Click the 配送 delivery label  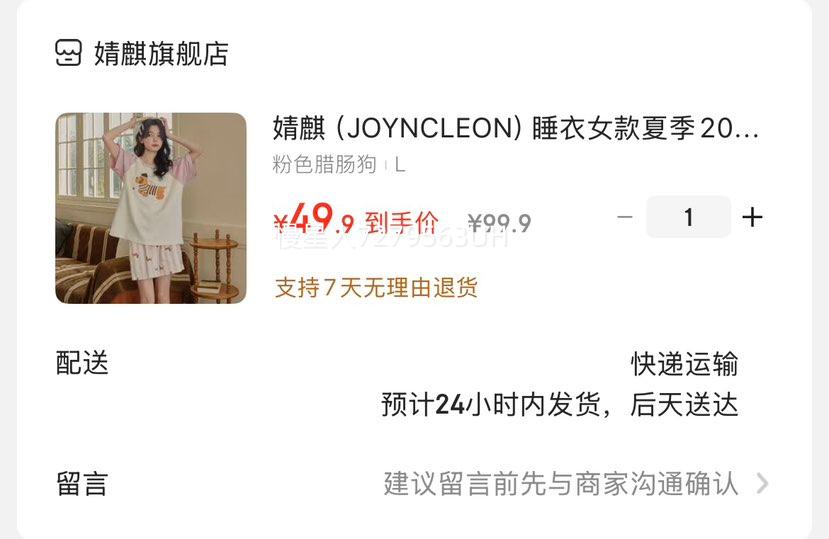pyautogui.click(x=82, y=363)
